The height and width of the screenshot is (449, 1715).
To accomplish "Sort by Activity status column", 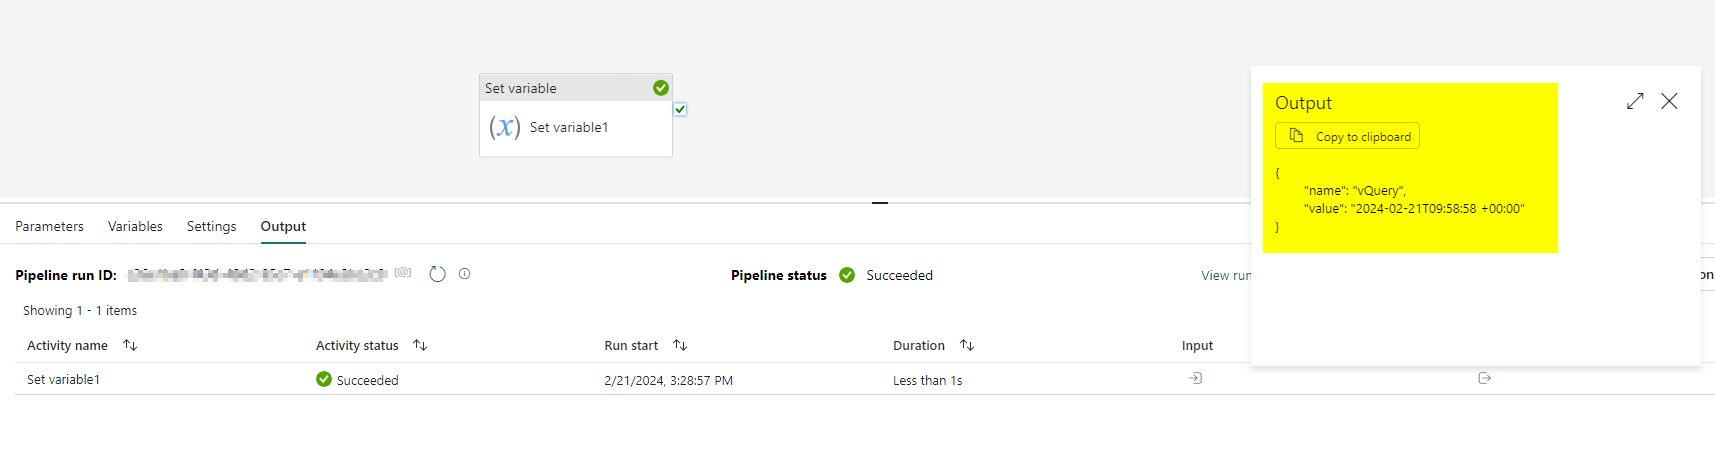I will [x=420, y=345].
